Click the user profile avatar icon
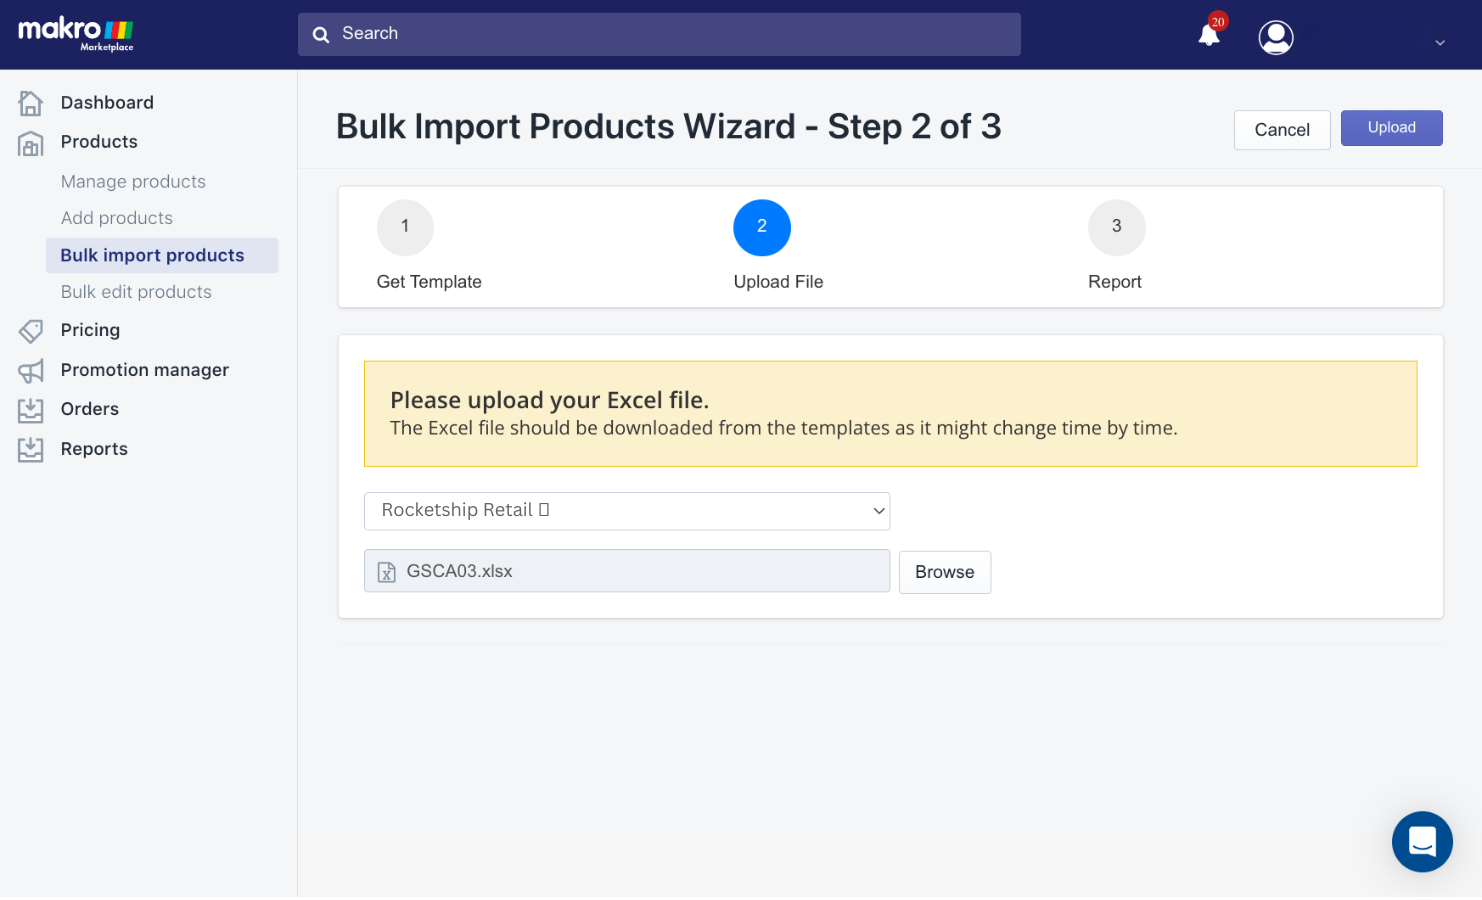The image size is (1482, 900). pos(1276,38)
